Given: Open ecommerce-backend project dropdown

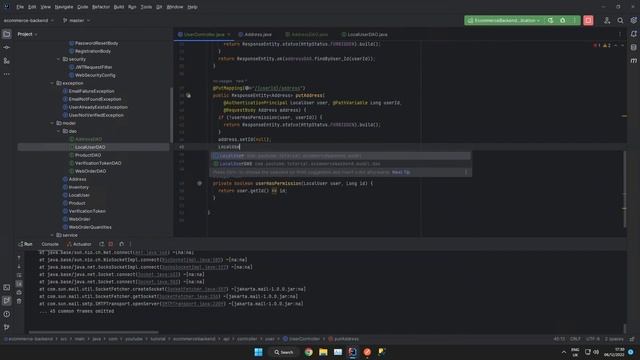Looking at the screenshot, I should click(x=29, y=20).
